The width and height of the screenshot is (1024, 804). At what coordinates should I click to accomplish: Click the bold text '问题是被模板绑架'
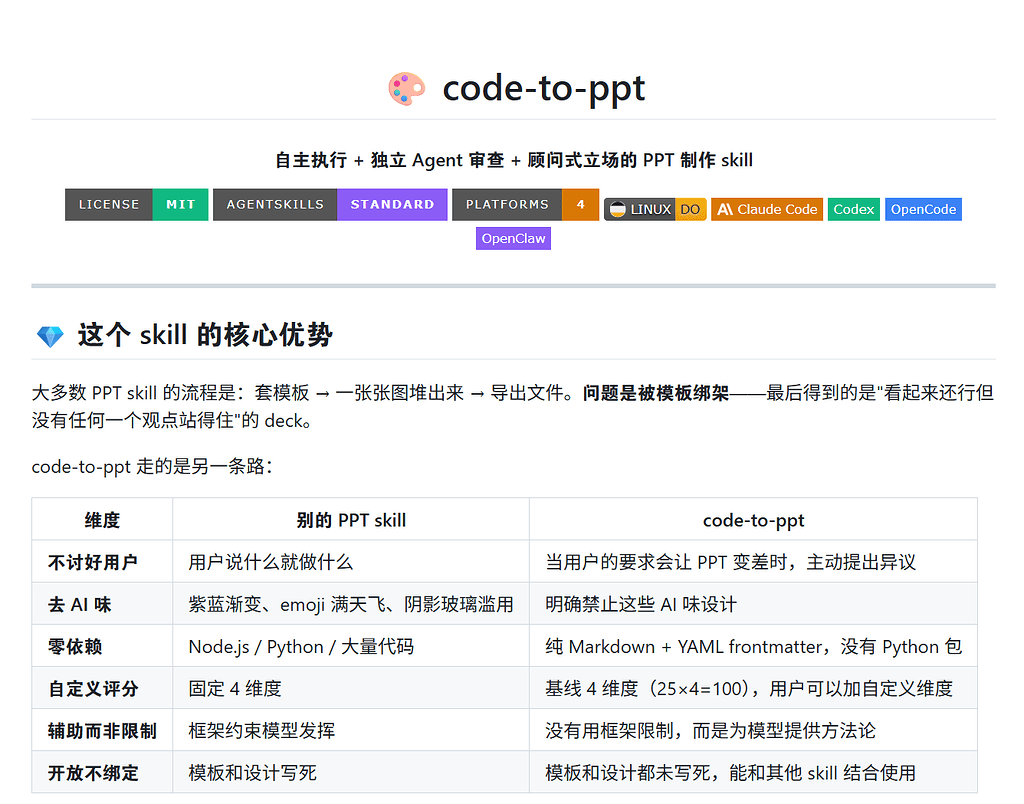[656, 393]
